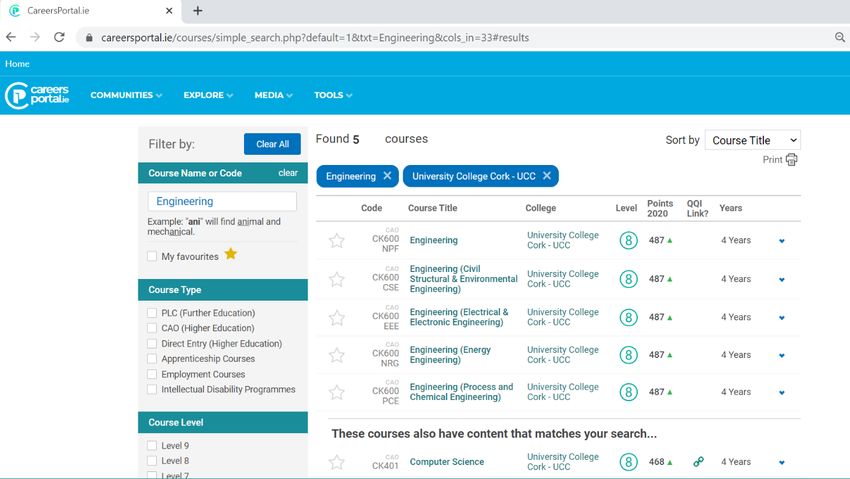Reload the current page
The image size is (850, 479).
pyautogui.click(x=59, y=37)
